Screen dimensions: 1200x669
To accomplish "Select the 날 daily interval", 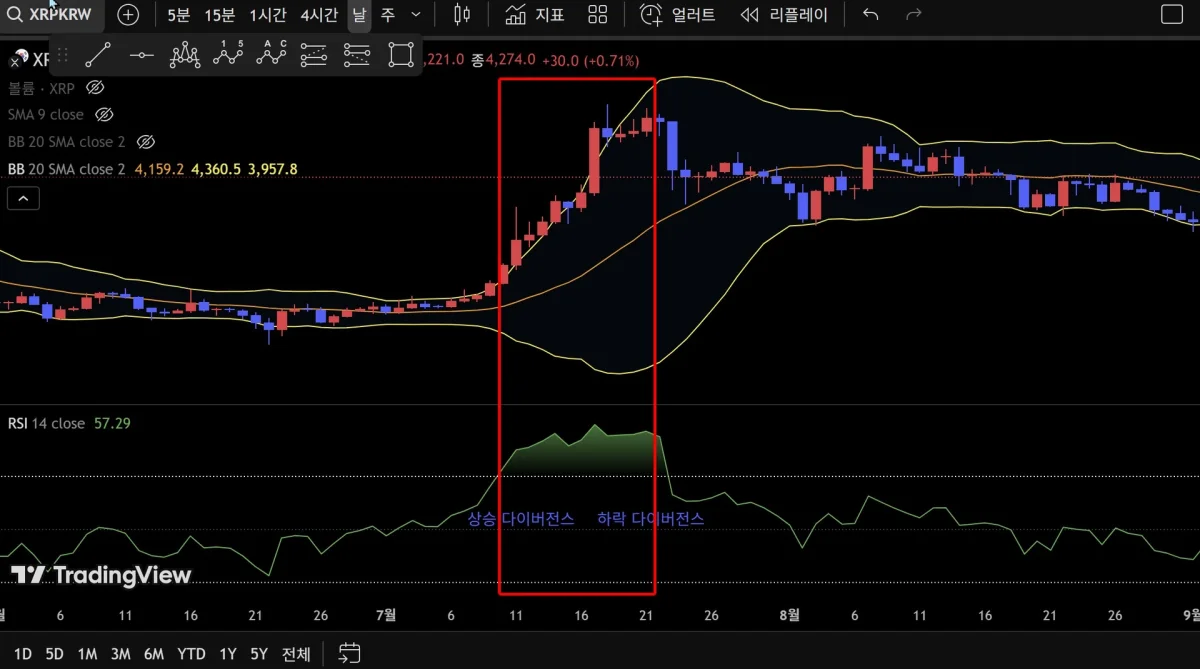I will click(359, 15).
